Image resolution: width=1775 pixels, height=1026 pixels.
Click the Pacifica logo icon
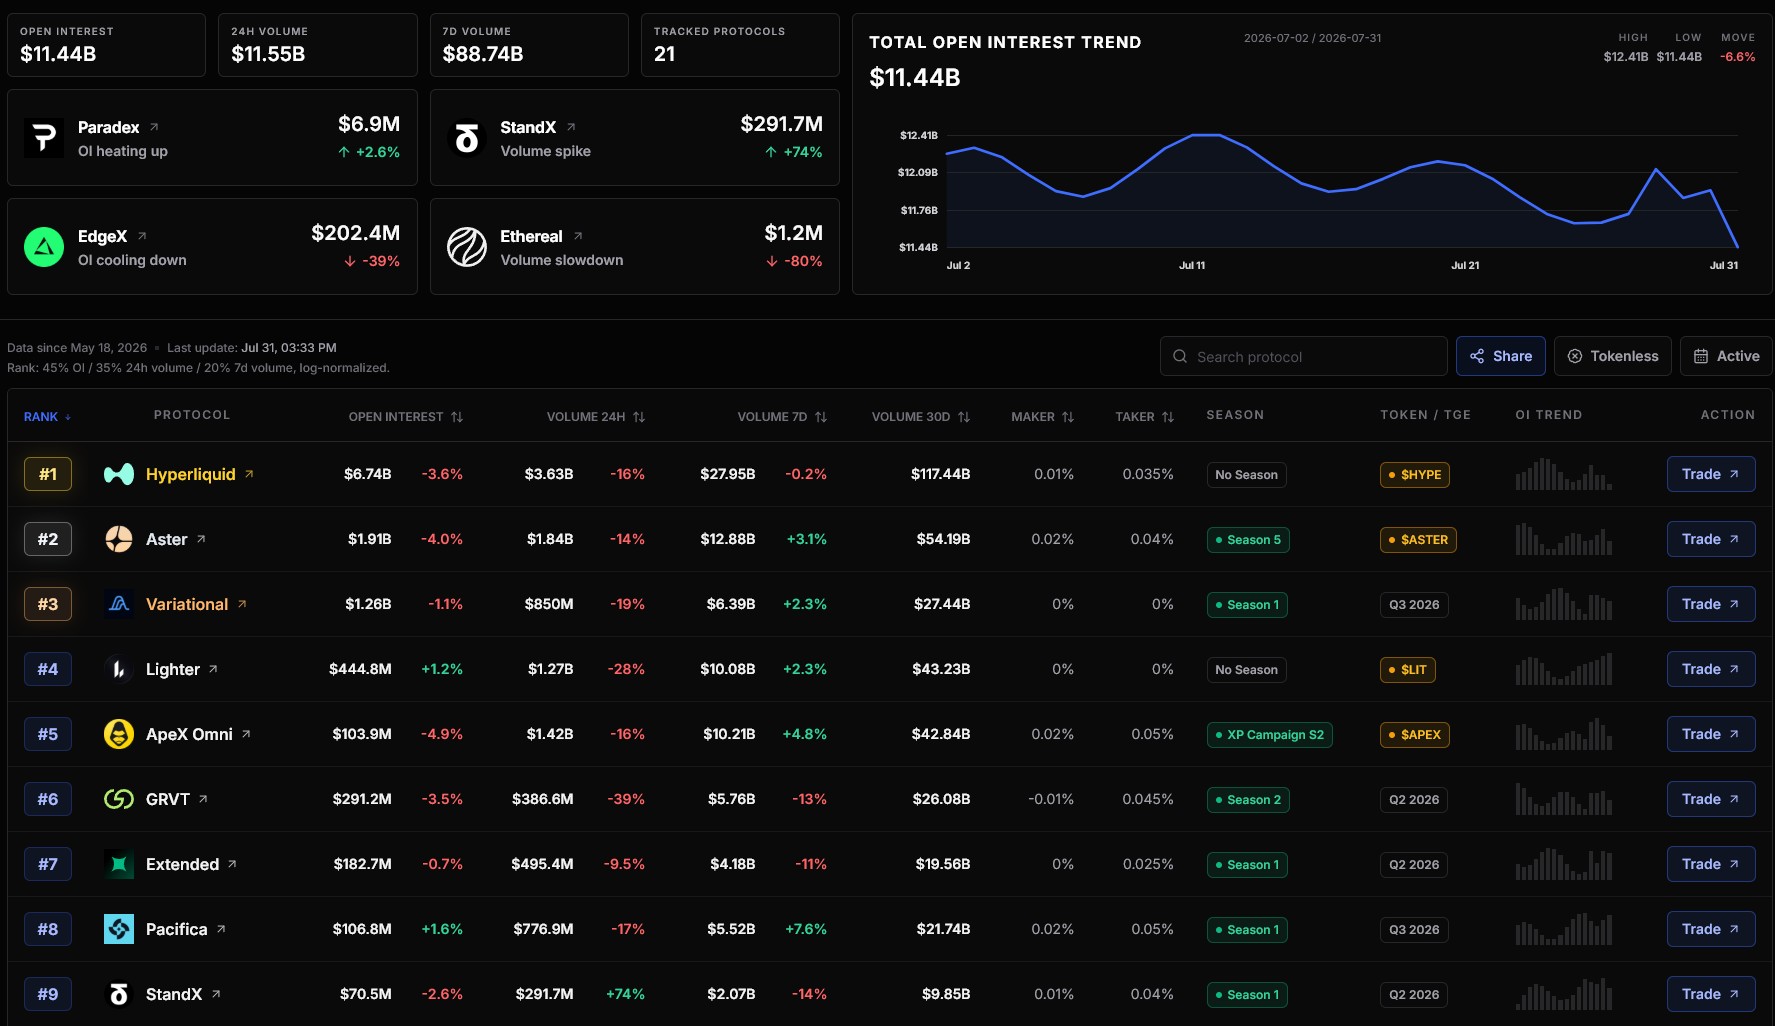tap(119, 929)
